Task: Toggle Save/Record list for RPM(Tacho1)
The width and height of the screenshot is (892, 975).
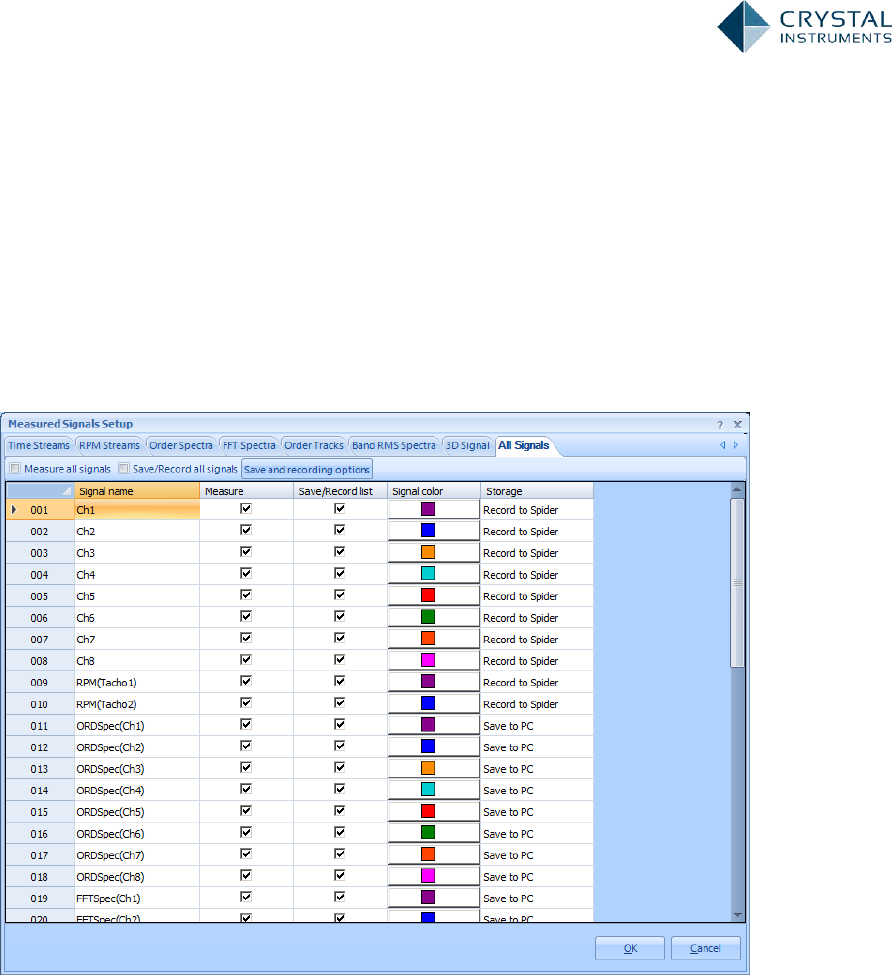Action: (339, 681)
